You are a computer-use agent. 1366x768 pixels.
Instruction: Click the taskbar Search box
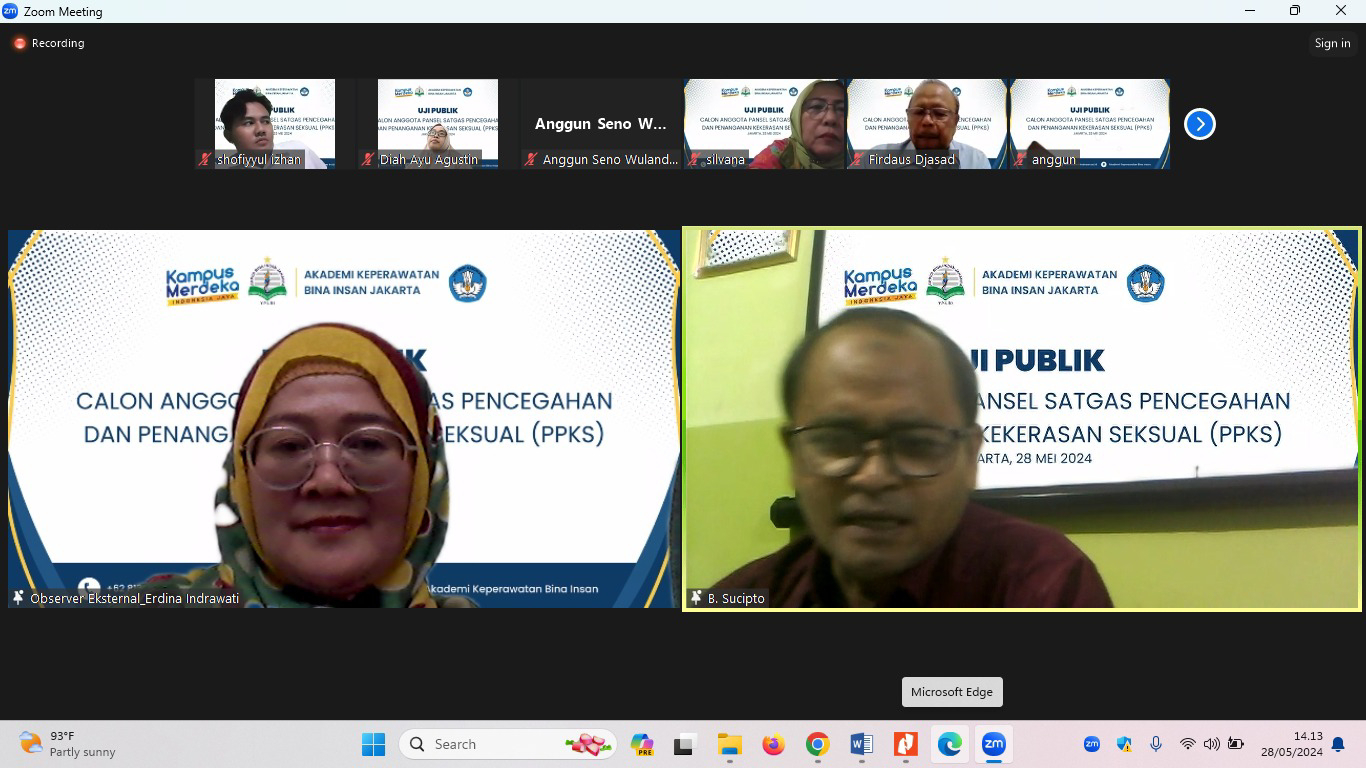pyautogui.click(x=506, y=744)
